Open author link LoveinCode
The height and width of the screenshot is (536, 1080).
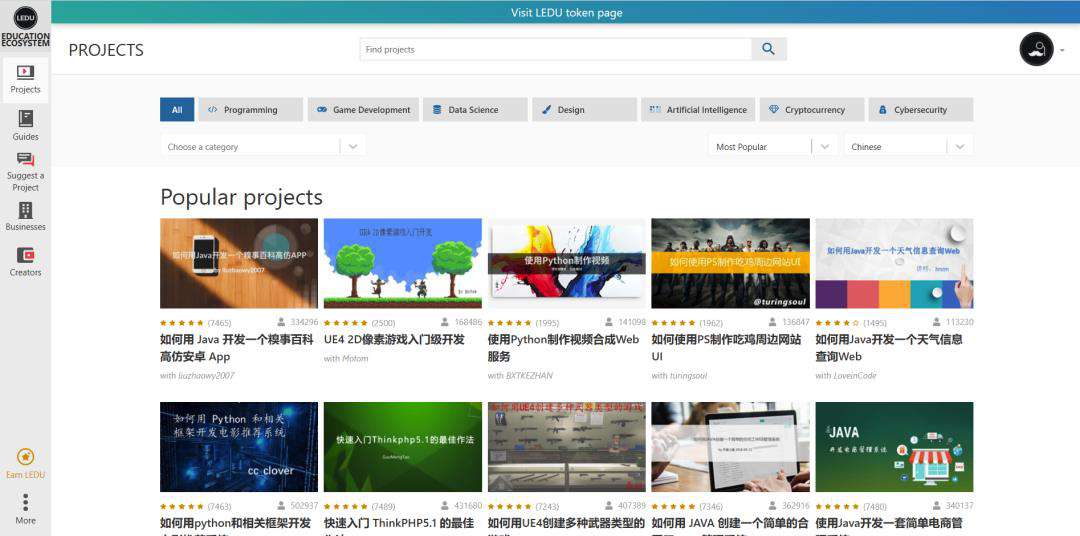click(x=854, y=376)
